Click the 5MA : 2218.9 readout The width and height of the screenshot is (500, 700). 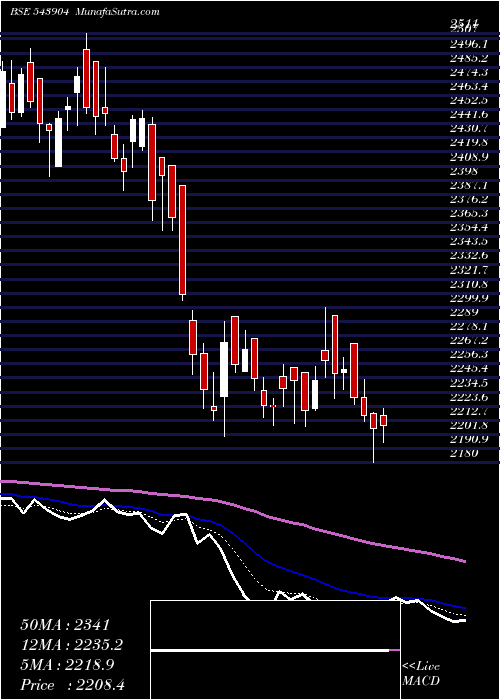point(67,665)
